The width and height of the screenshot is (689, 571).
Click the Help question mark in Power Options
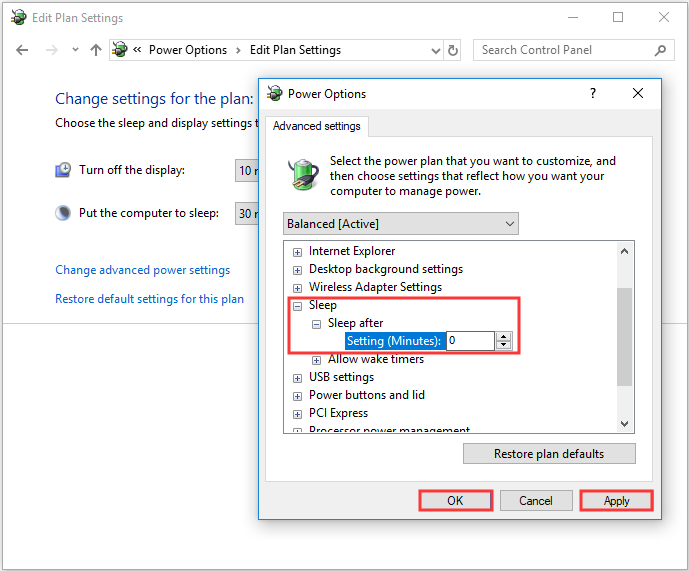(592, 93)
